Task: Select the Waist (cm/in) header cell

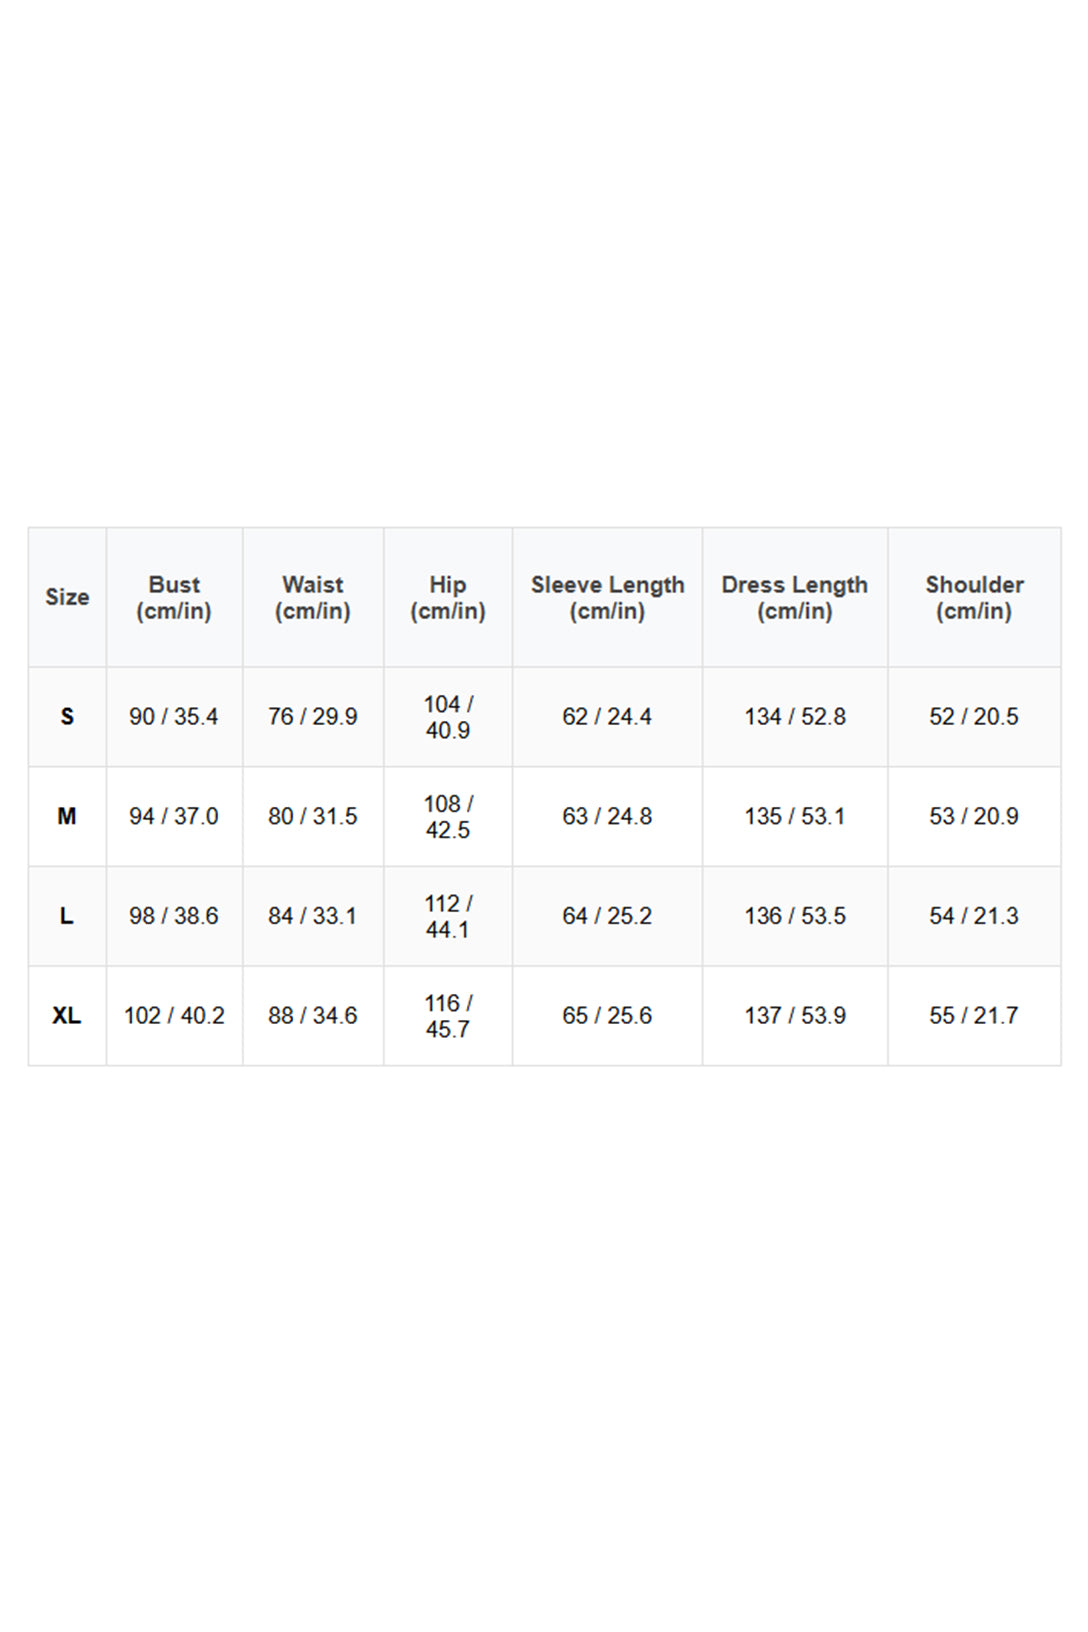Action: pos(313,597)
